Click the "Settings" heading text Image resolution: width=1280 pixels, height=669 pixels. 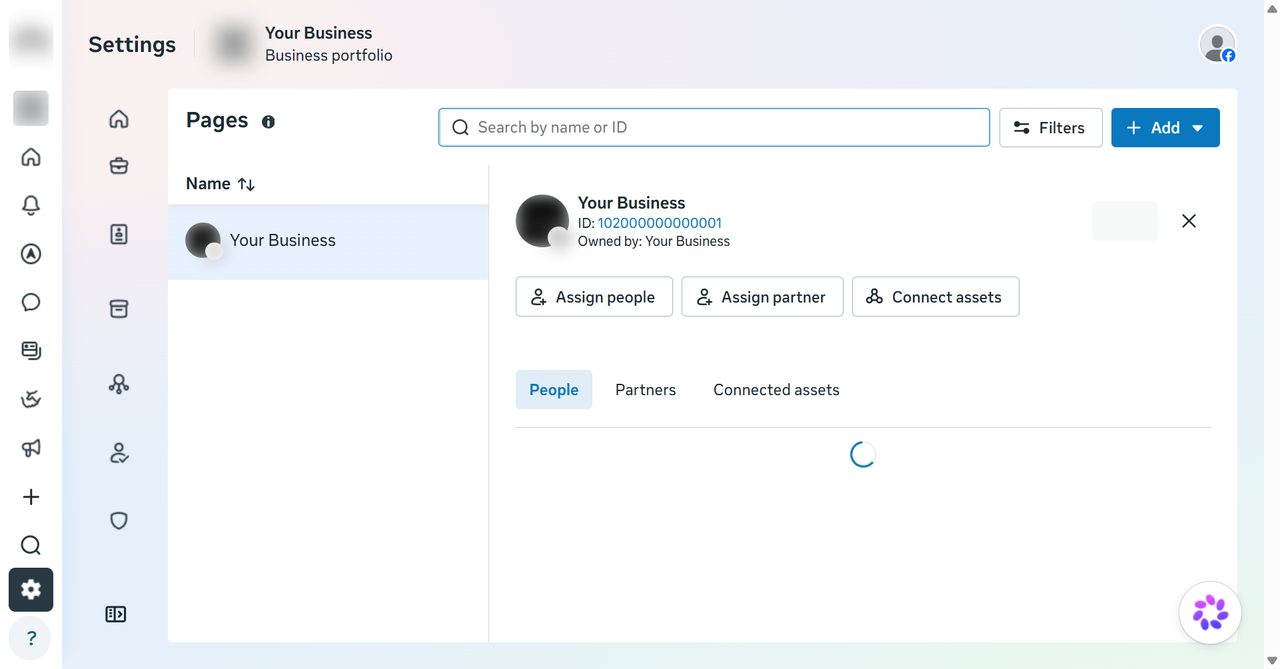coord(132,44)
